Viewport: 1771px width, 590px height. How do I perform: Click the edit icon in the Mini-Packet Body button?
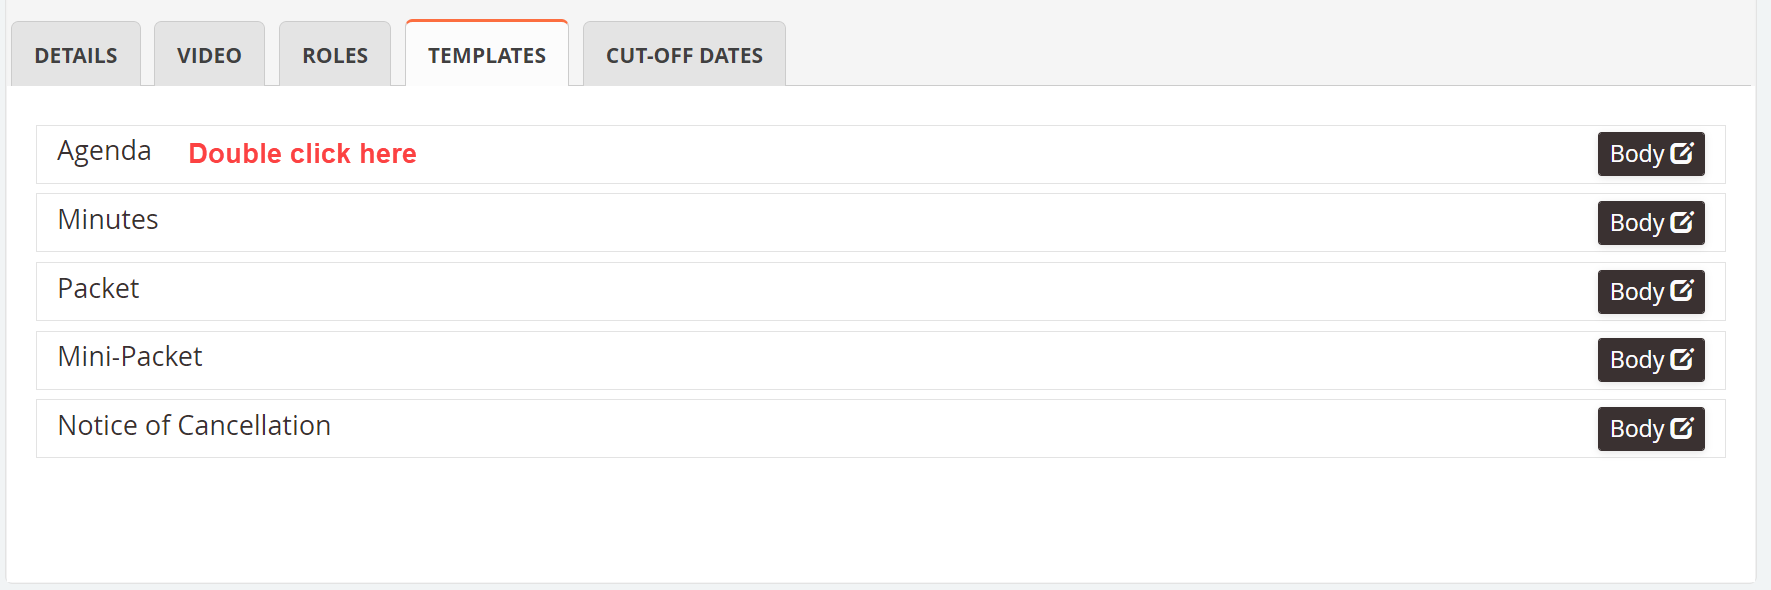1682,359
